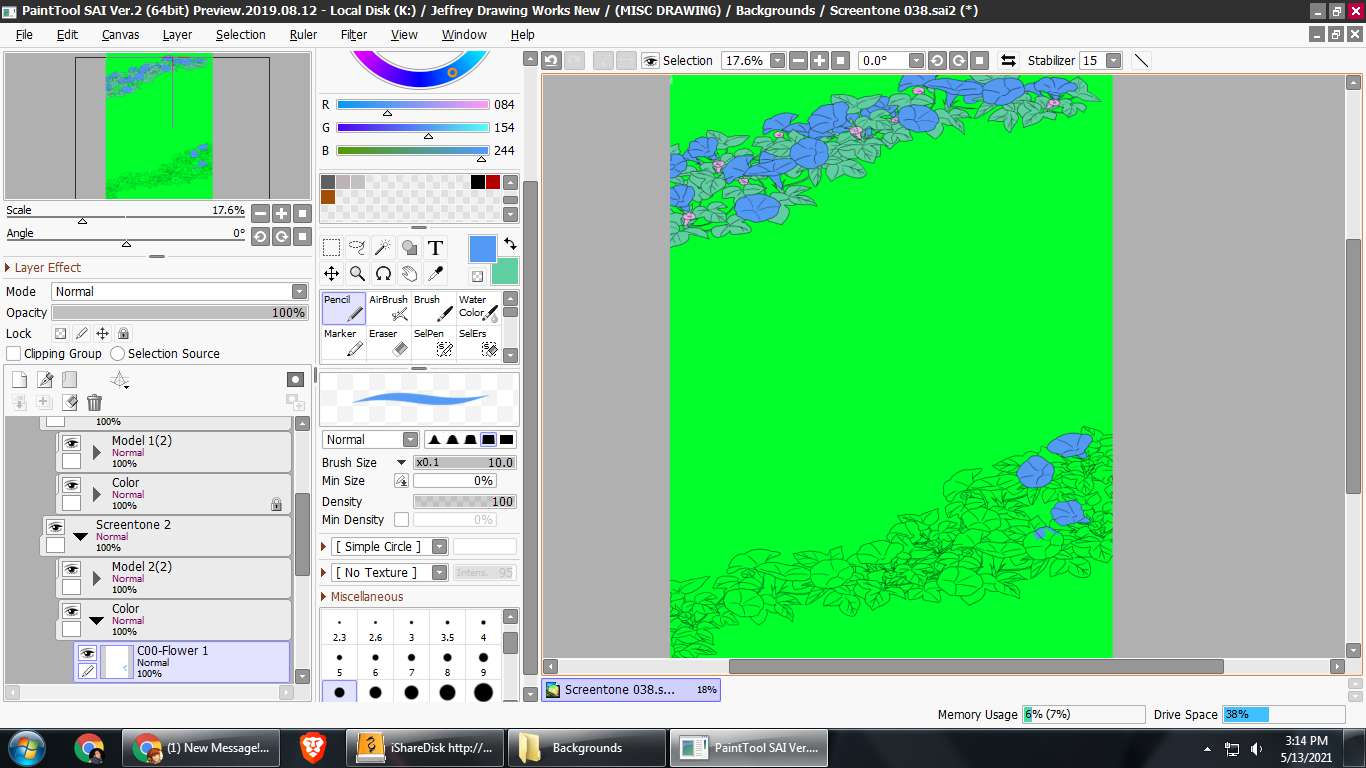Toggle the Lock opacity icon
This screenshot has width=1366, height=768.
coord(60,334)
